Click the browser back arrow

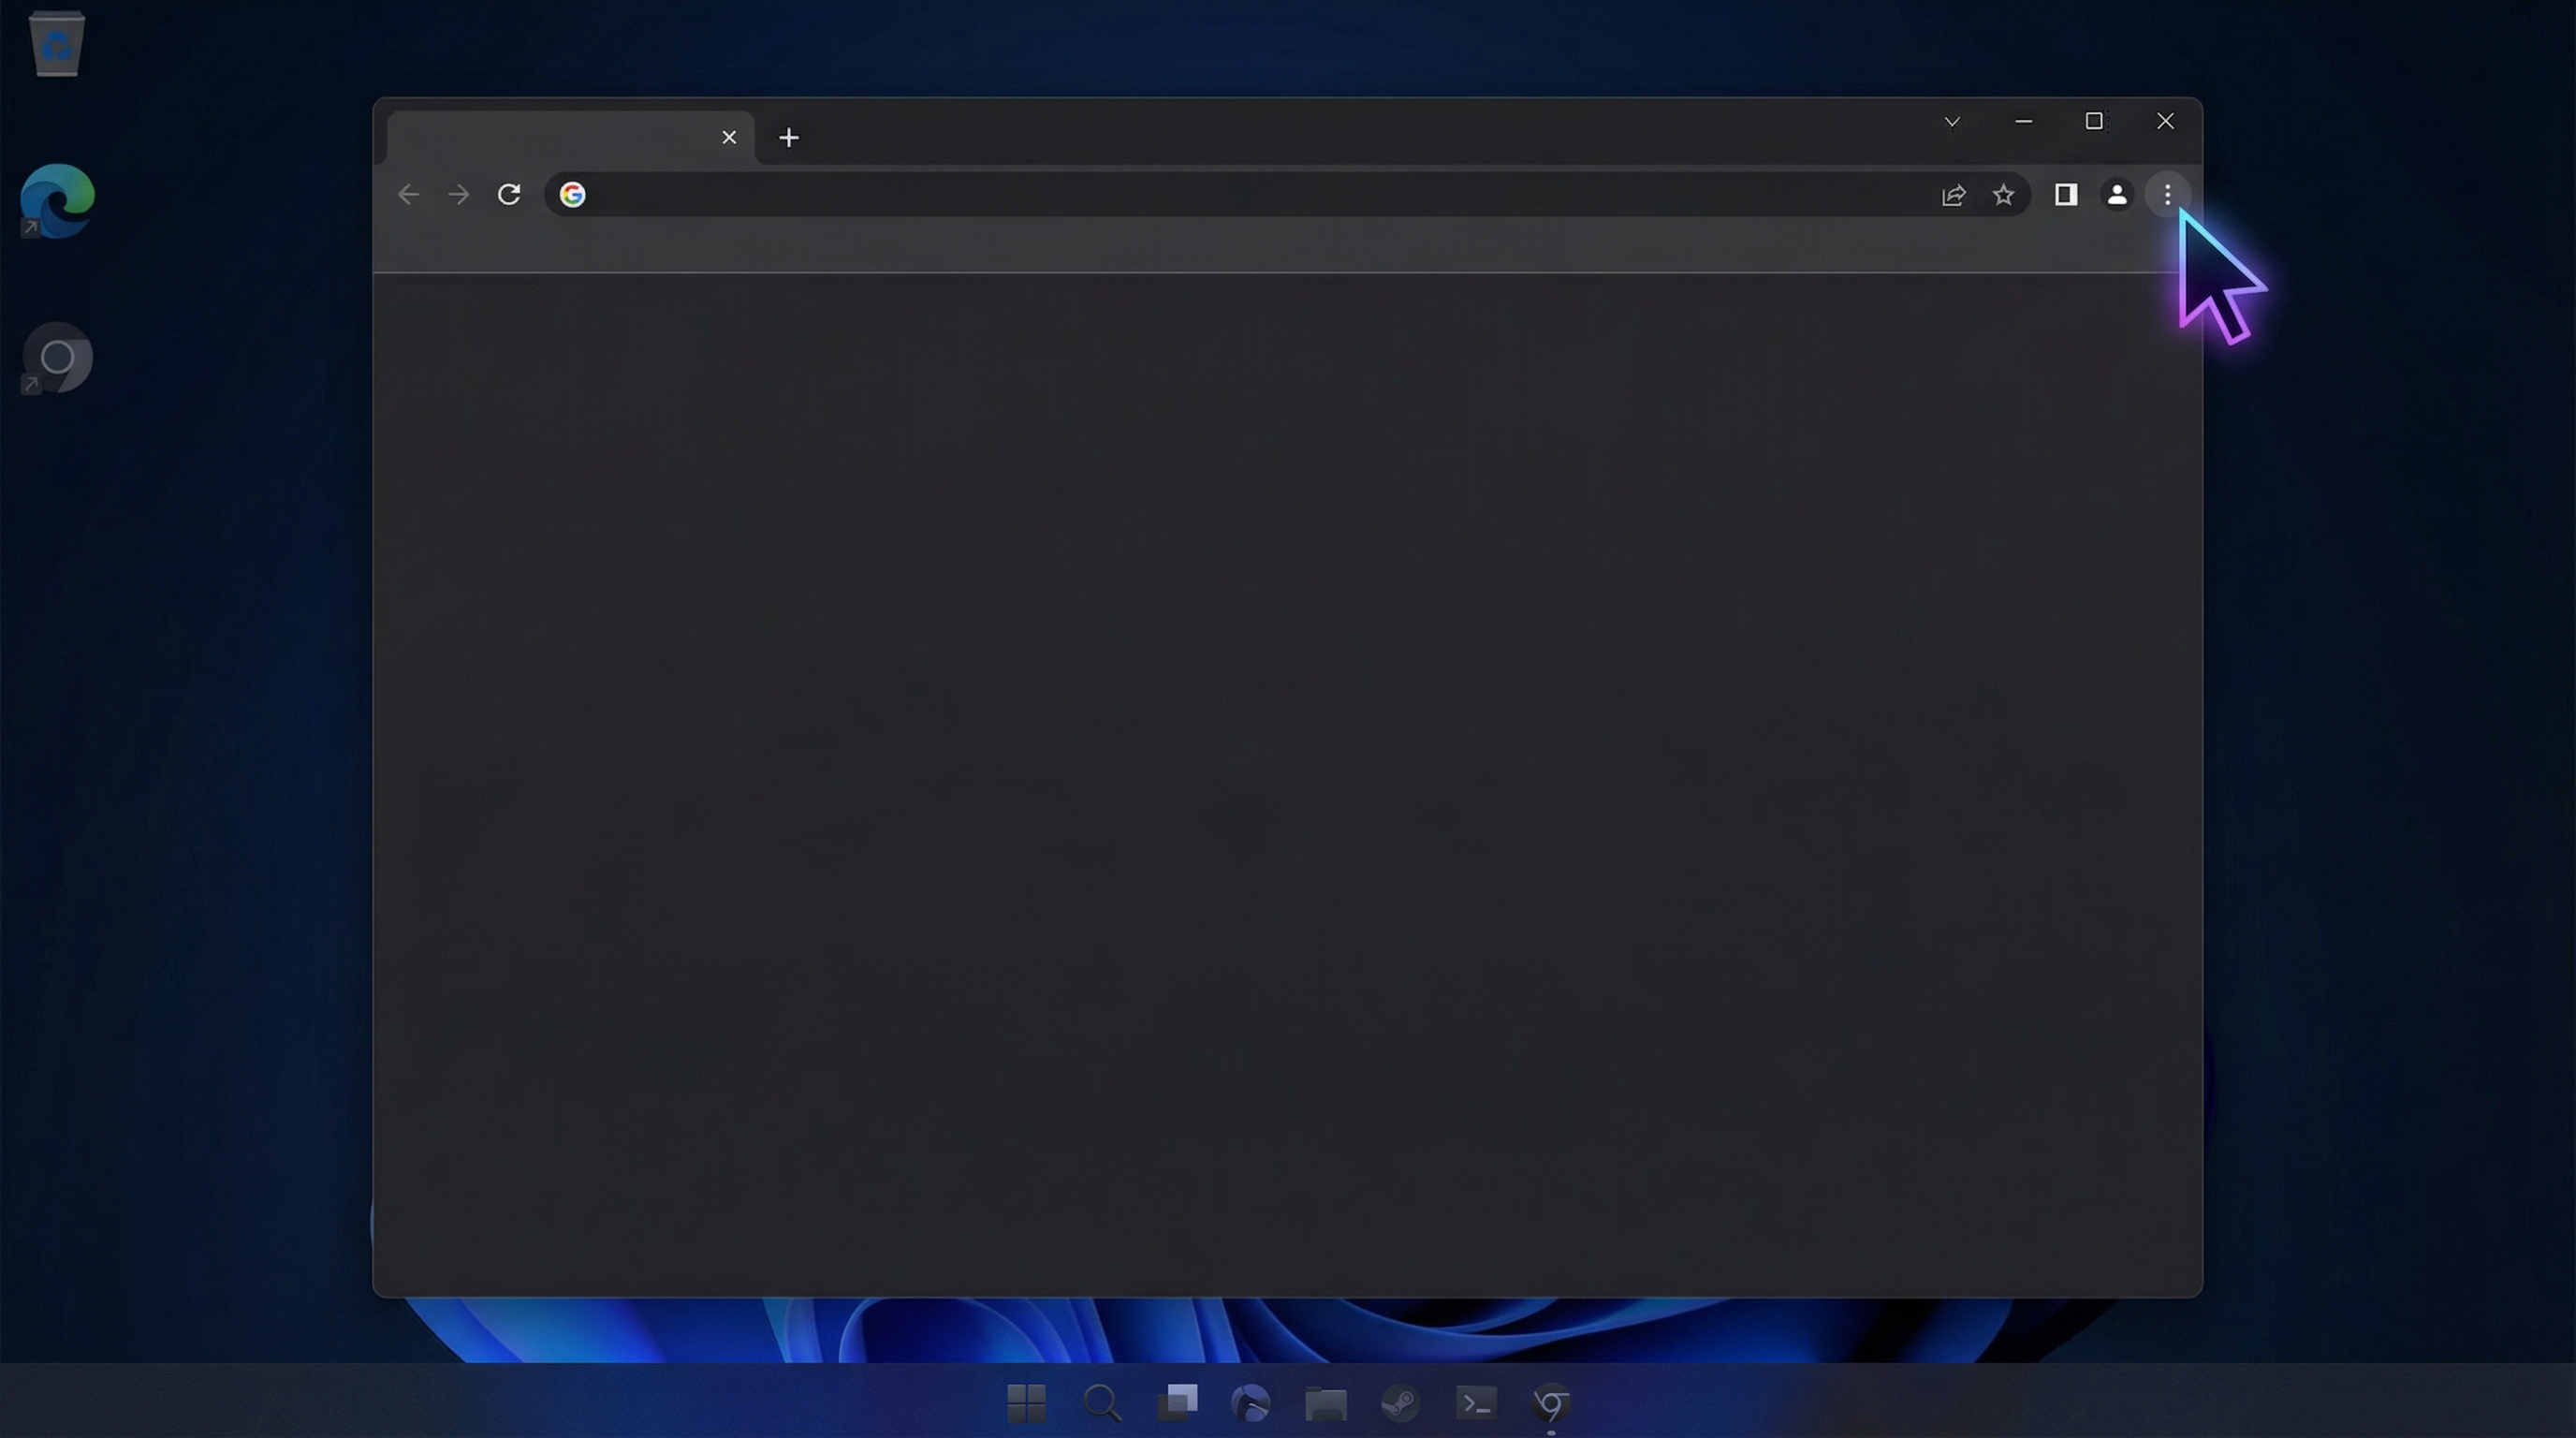408,195
